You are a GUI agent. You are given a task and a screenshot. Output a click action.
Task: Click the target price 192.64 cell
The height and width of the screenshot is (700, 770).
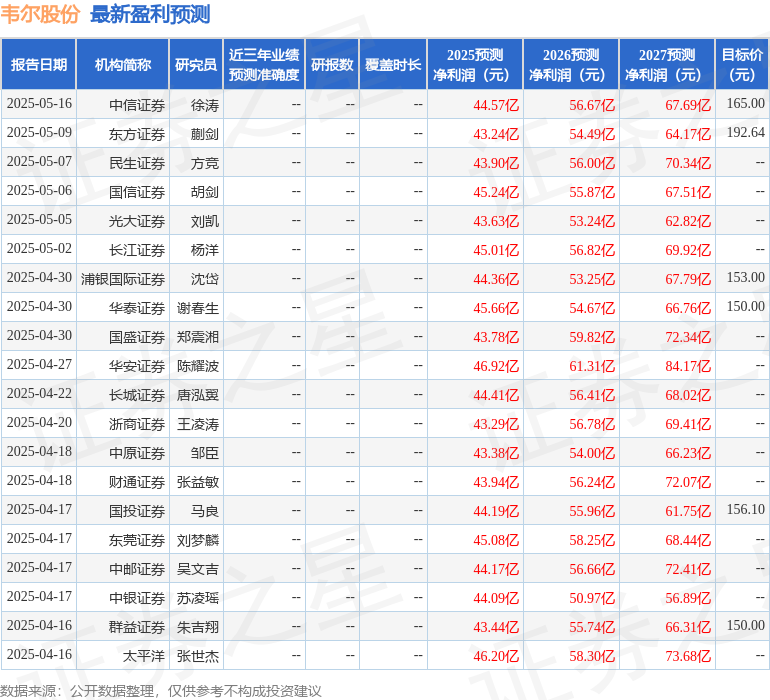(x=745, y=133)
